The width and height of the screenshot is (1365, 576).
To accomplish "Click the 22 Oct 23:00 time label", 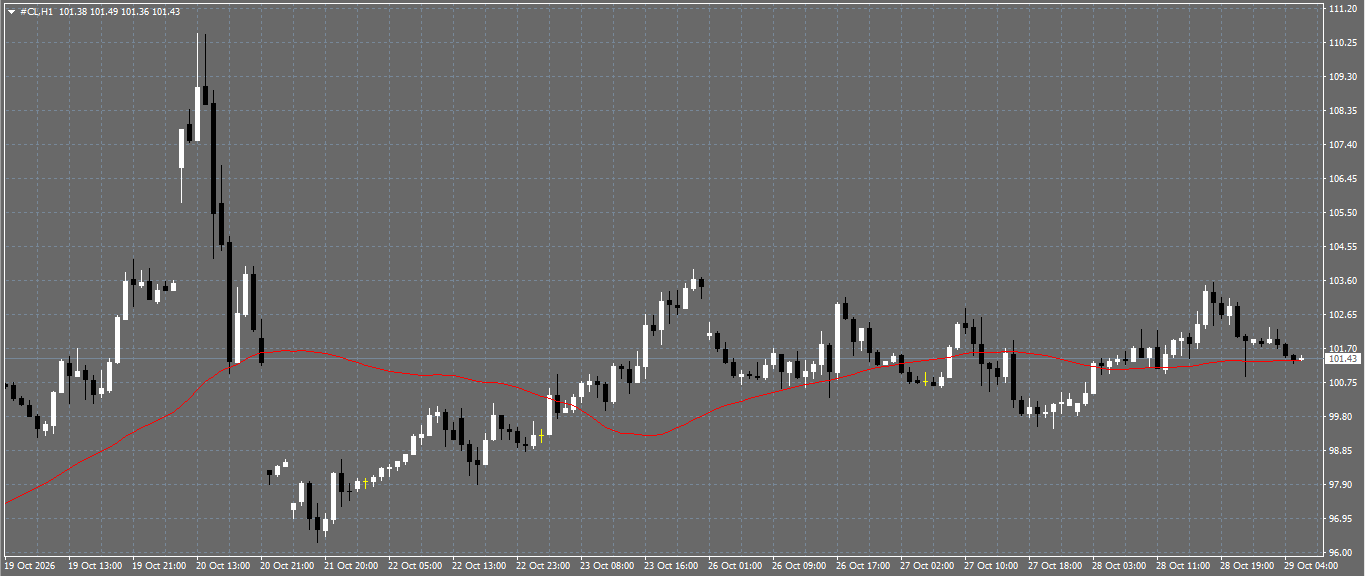I will point(544,566).
